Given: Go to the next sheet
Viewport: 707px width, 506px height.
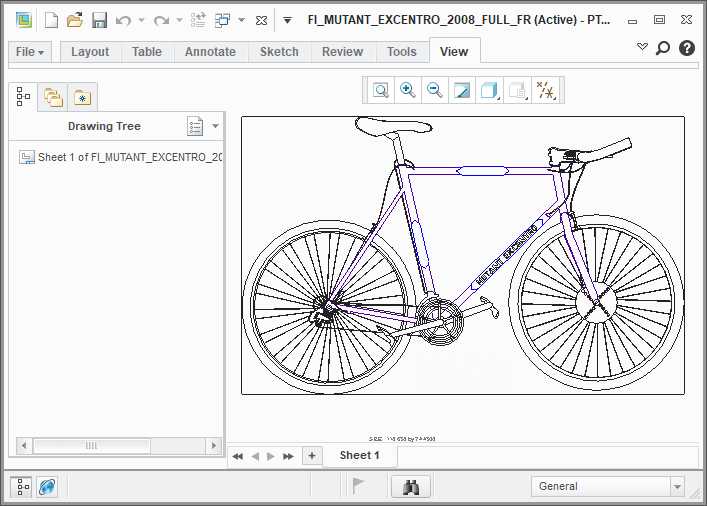Looking at the screenshot, I should pos(271,456).
